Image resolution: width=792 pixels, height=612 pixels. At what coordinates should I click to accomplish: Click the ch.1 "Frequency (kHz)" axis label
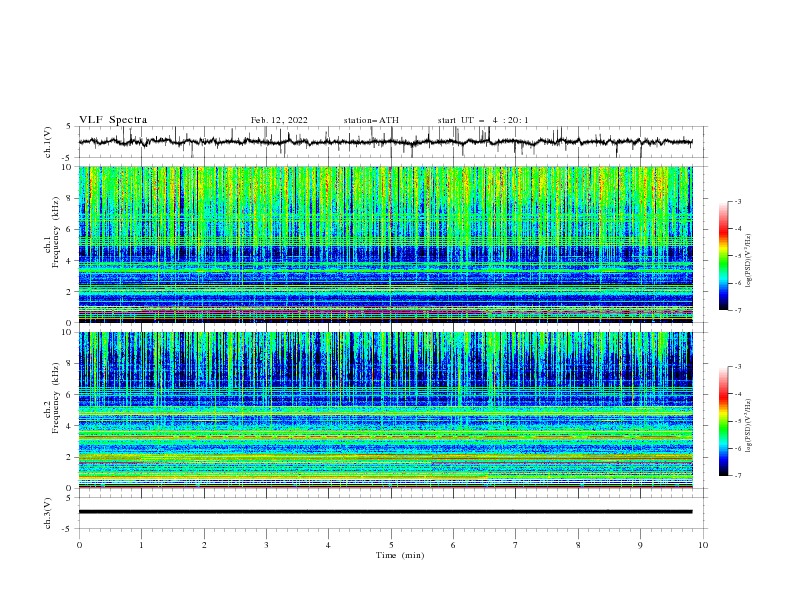click(56, 232)
